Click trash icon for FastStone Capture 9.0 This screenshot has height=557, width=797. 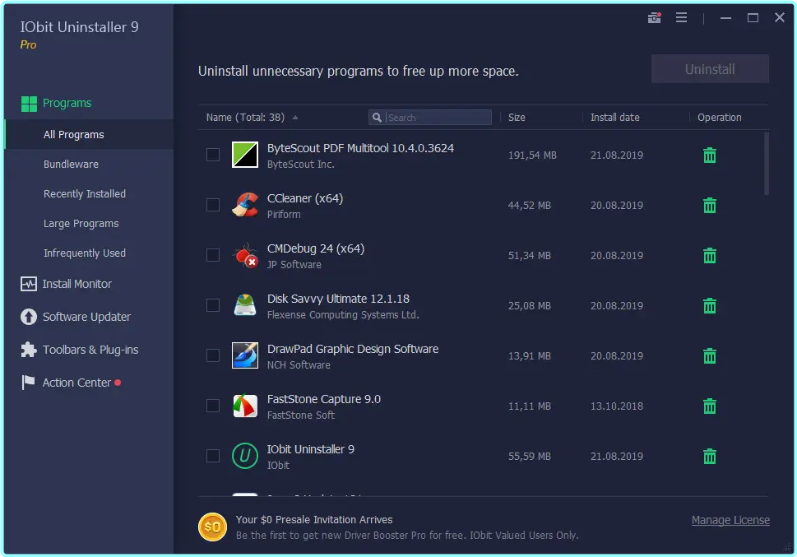[710, 406]
